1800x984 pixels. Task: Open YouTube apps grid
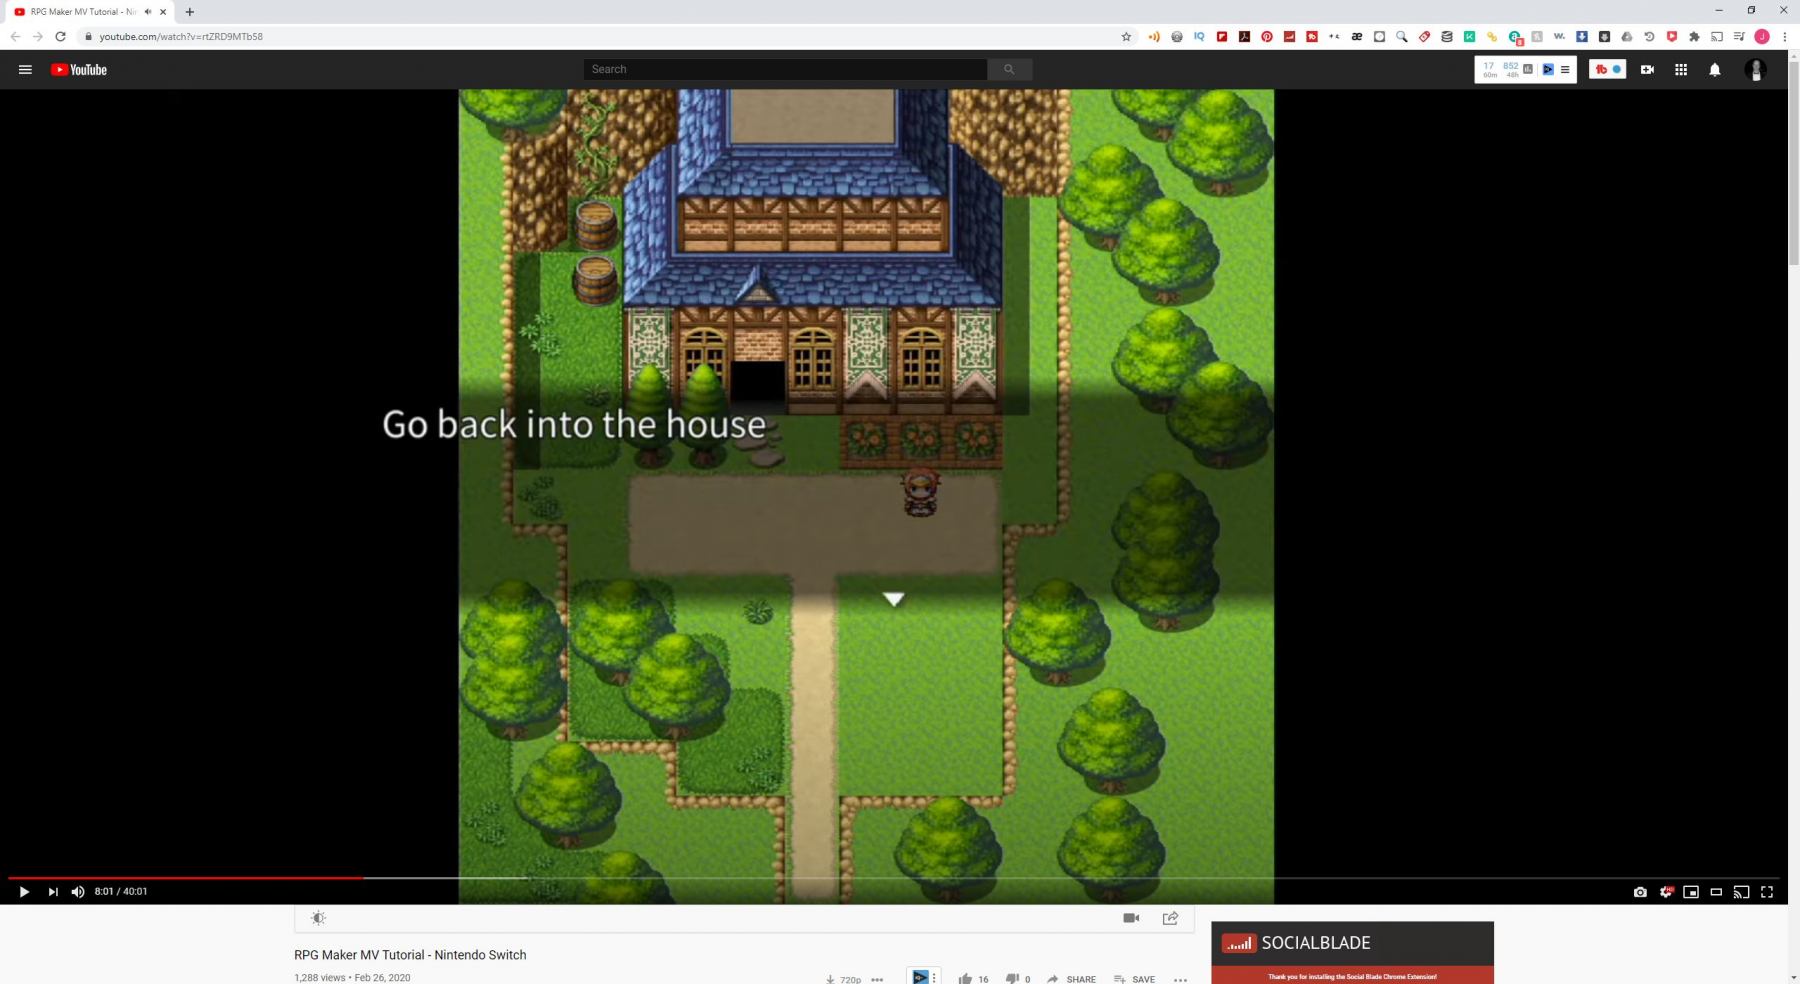tap(1681, 70)
